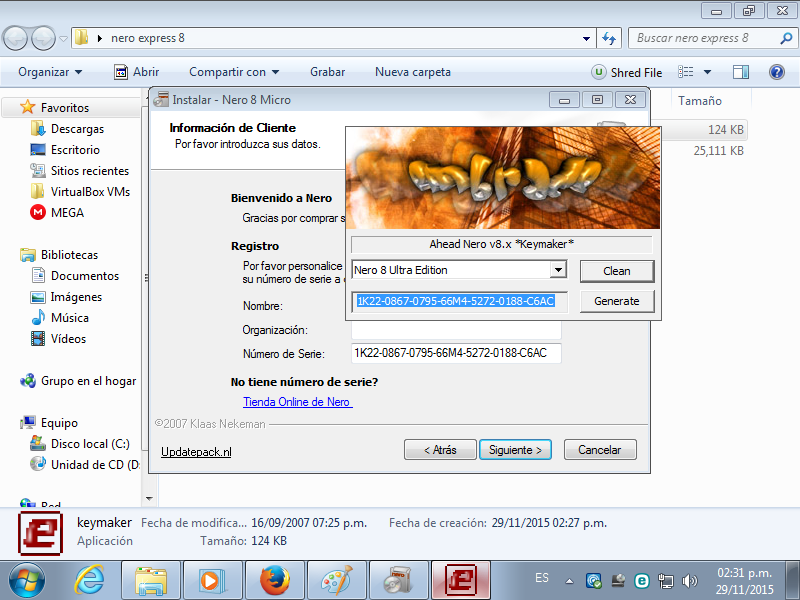Click Abrir in the Explorer toolbar

(x=136, y=72)
